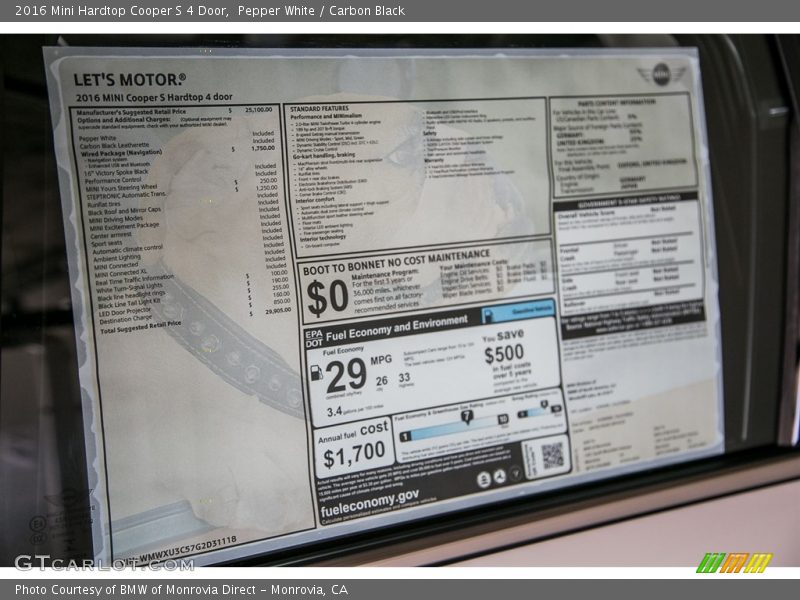Screen dimensions: 800x600
Task: Click the large 29 combined MPG number
Action: pos(346,375)
